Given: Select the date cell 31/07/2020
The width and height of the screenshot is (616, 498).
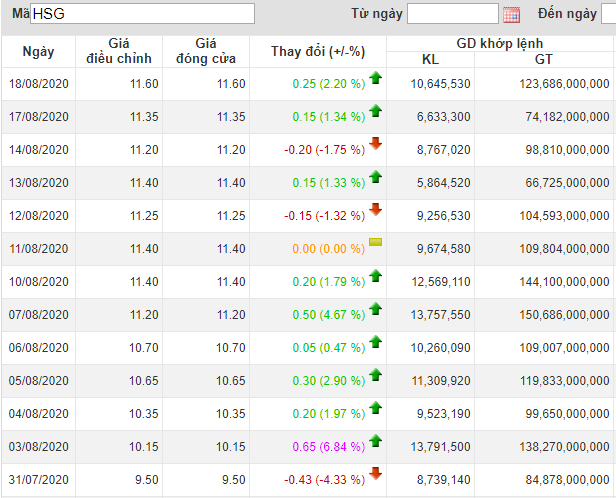Looking at the screenshot, I should [x=38, y=480].
